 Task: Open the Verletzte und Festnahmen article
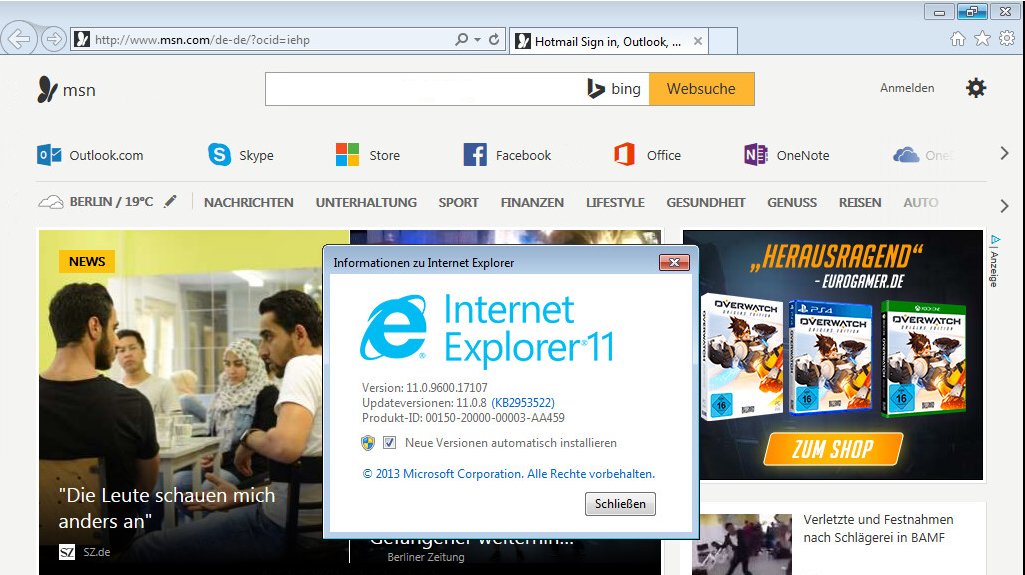878,528
